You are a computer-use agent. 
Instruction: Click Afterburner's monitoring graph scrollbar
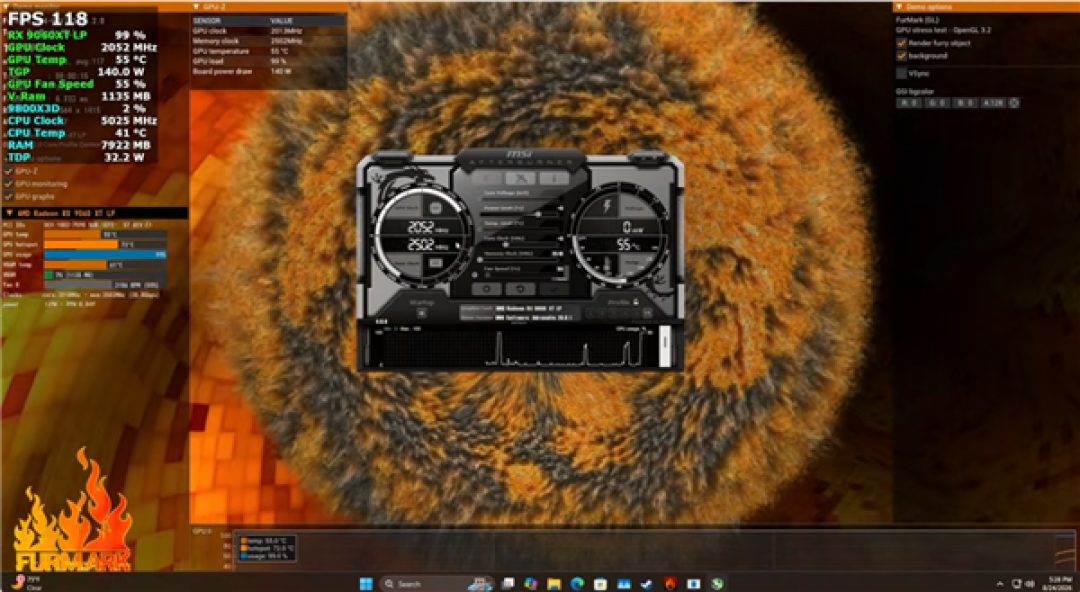click(x=665, y=347)
